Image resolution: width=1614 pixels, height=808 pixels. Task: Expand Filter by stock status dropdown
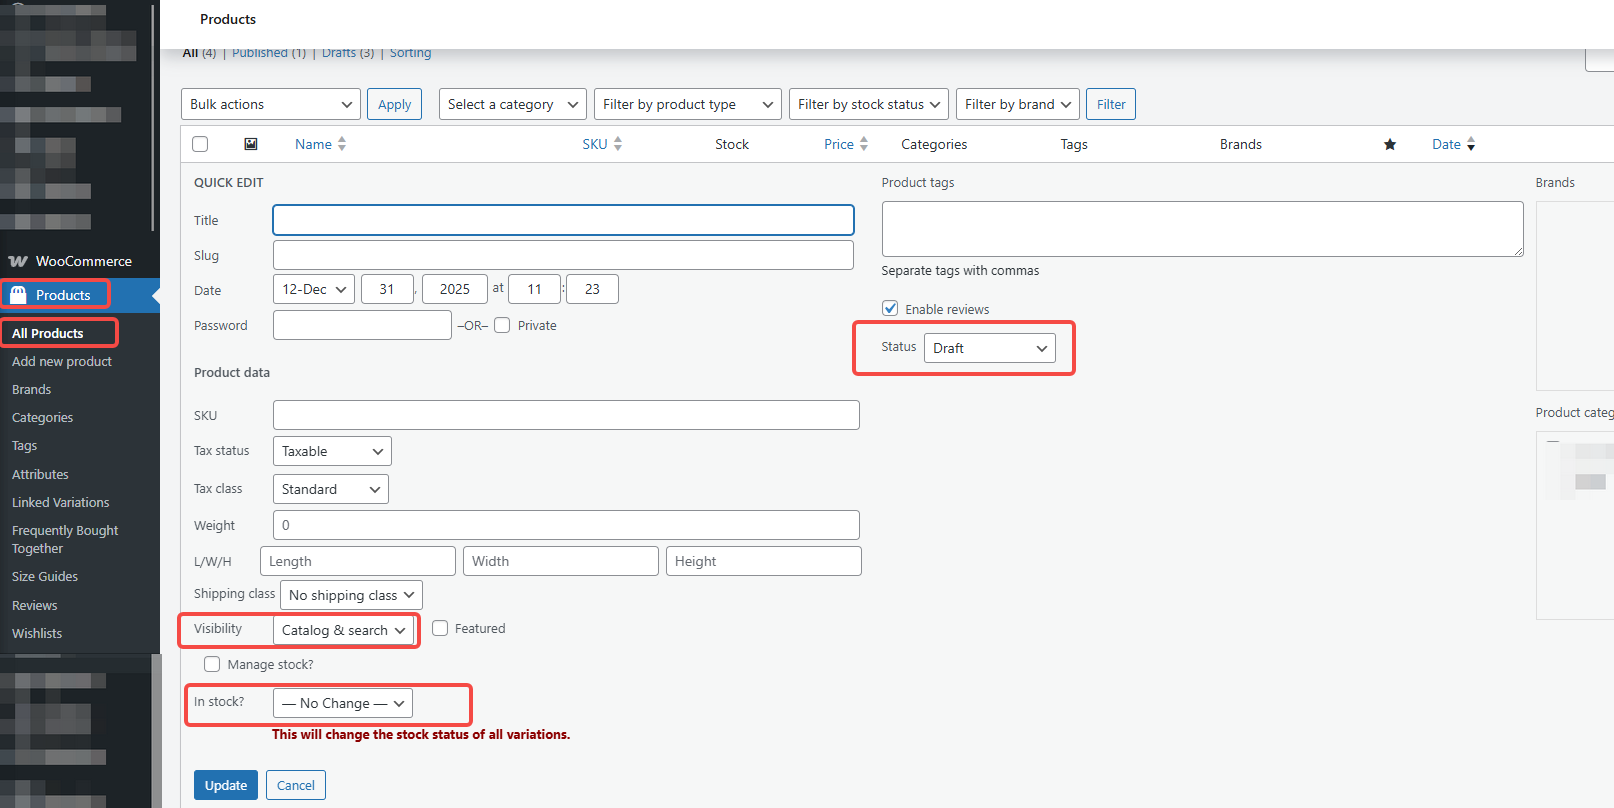point(869,104)
